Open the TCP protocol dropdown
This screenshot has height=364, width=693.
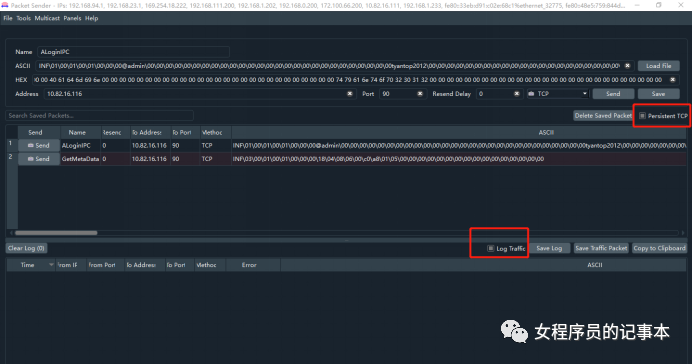[558, 94]
